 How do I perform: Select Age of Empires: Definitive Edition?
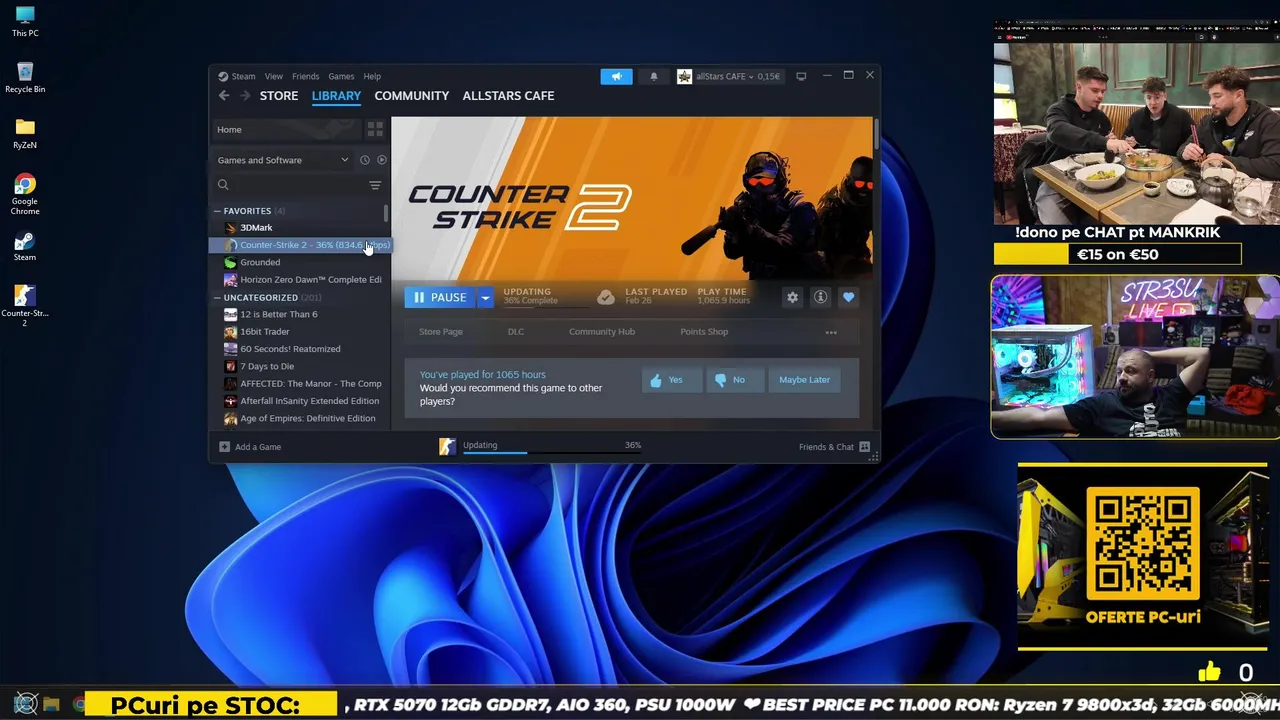click(x=308, y=418)
